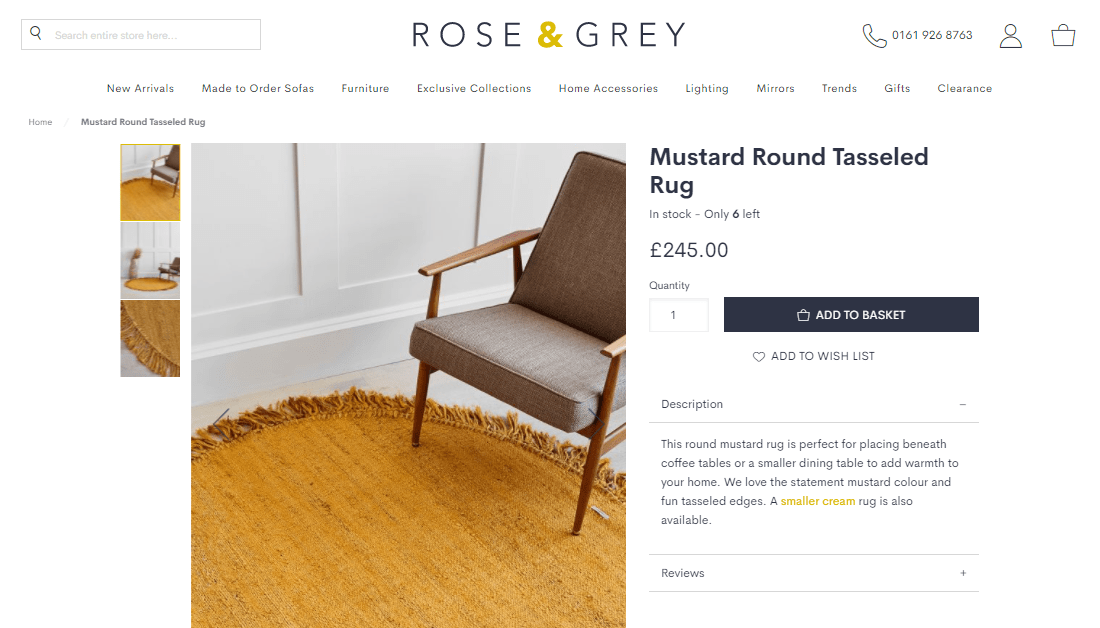Open the Lighting menu
Viewport: 1100px width, 628px height.
707,88
